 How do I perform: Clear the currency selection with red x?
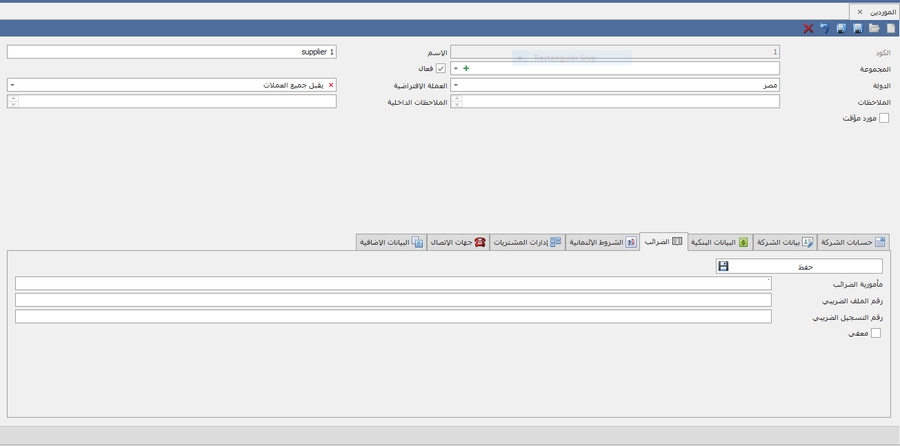point(332,86)
